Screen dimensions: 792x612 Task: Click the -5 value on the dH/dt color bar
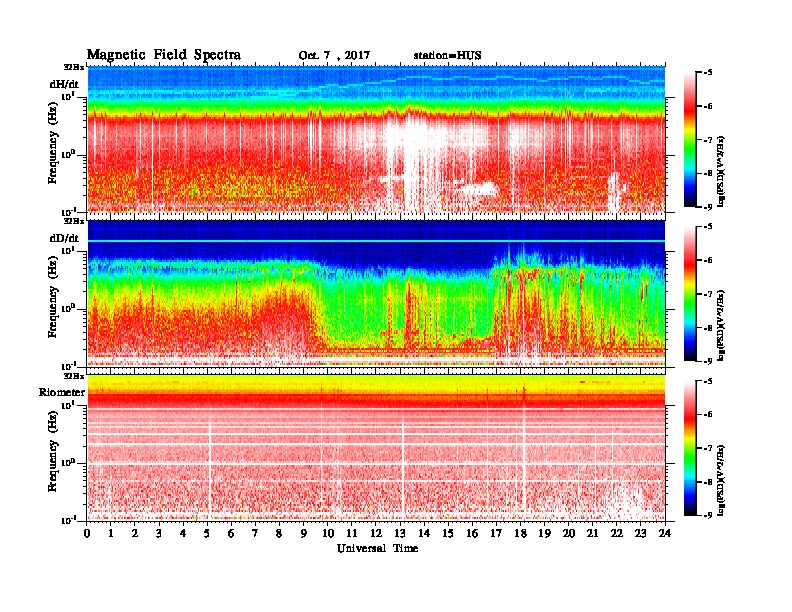click(708, 72)
